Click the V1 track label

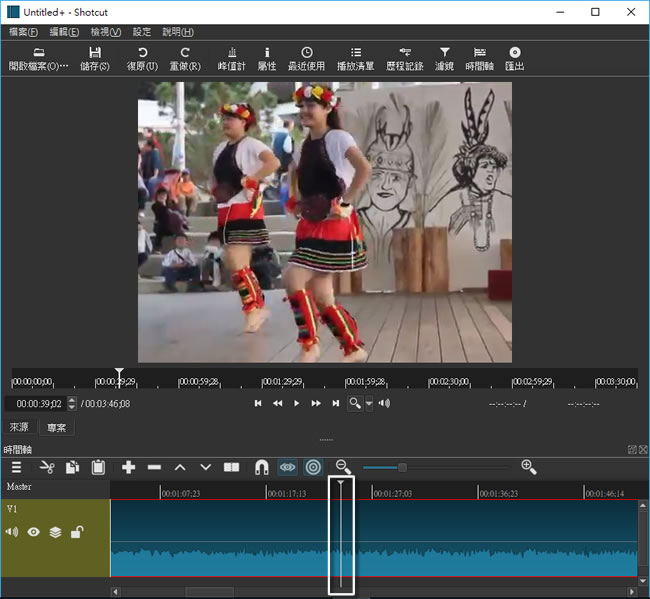(x=12, y=509)
